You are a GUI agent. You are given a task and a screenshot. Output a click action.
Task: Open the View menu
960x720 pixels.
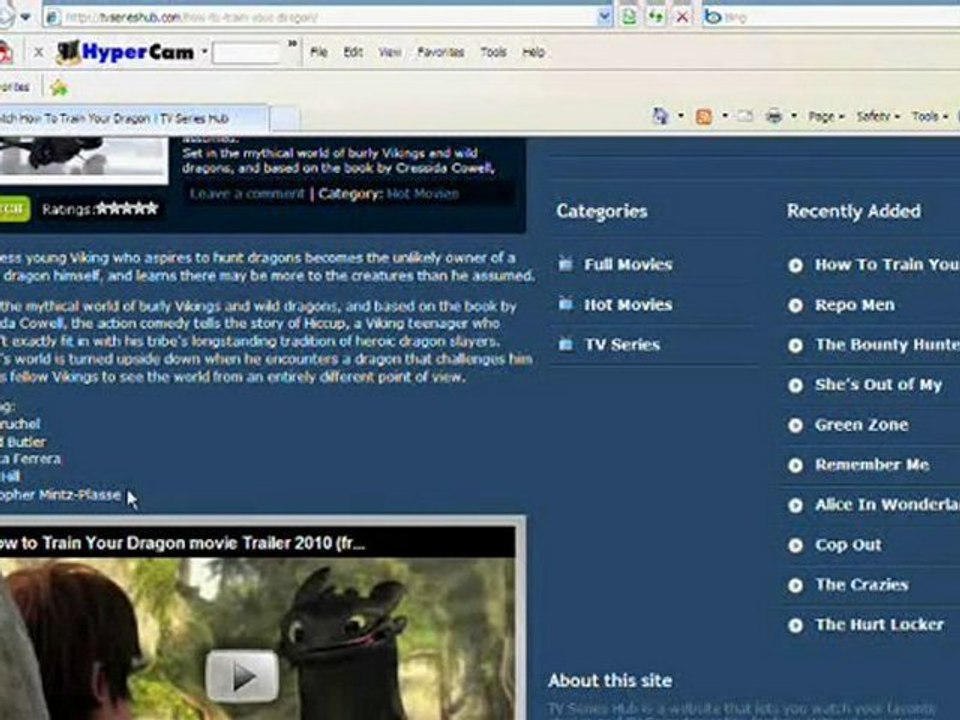coord(390,53)
